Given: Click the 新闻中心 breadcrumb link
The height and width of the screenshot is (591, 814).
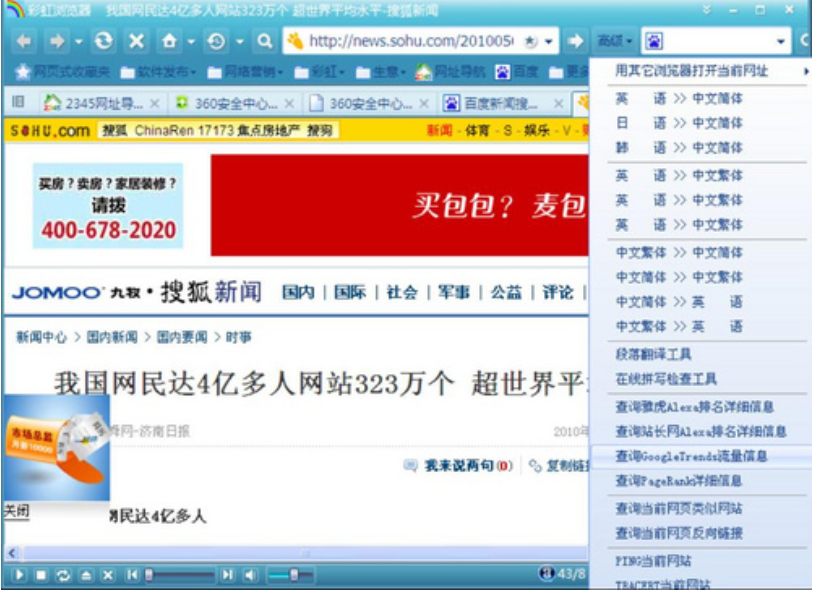Looking at the screenshot, I should (x=42, y=338).
